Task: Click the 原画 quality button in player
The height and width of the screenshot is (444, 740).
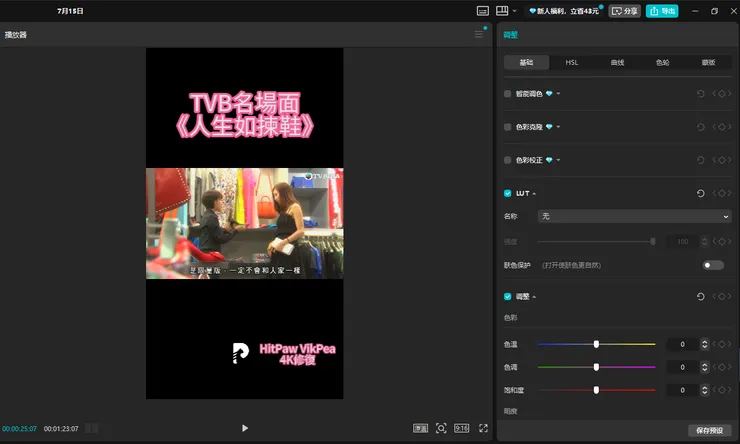Action: pos(420,428)
